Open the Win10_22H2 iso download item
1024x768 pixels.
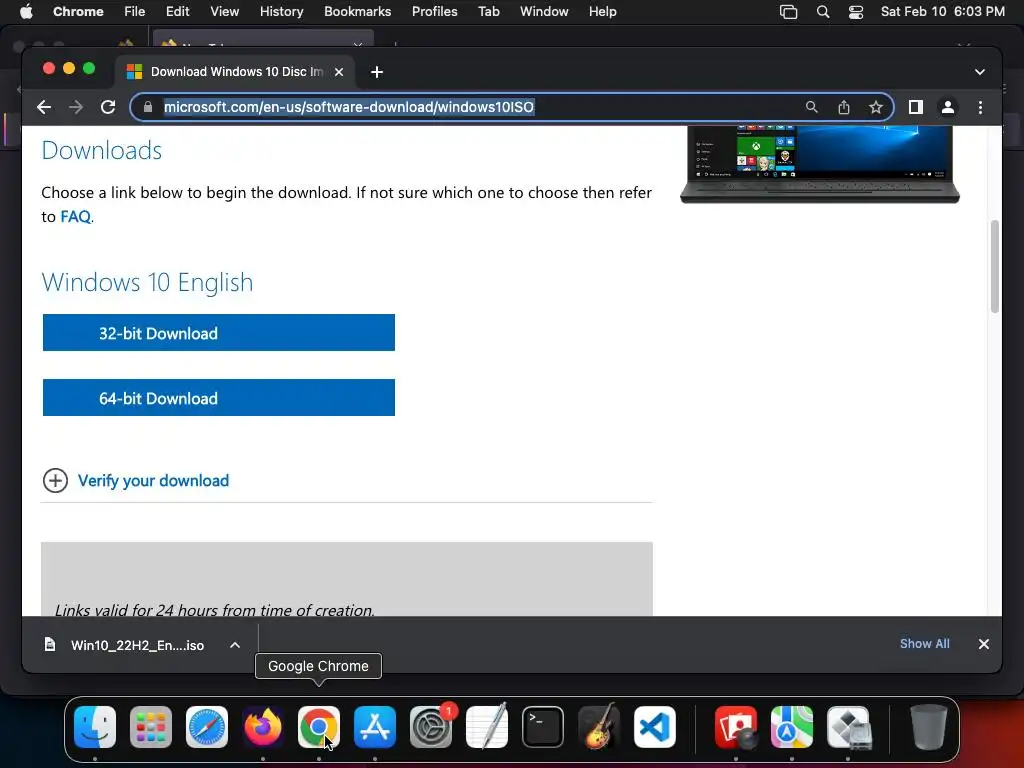[125, 645]
